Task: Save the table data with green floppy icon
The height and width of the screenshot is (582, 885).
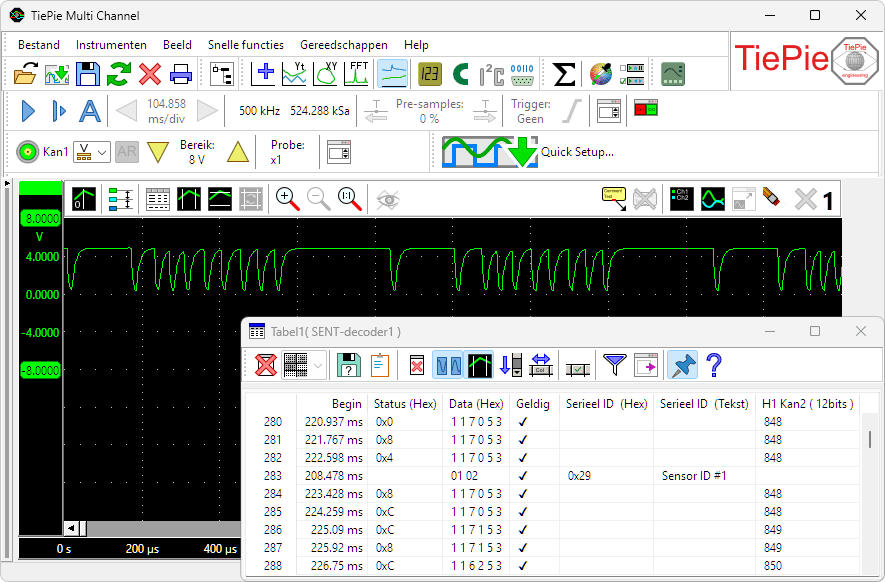Action: point(349,365)
